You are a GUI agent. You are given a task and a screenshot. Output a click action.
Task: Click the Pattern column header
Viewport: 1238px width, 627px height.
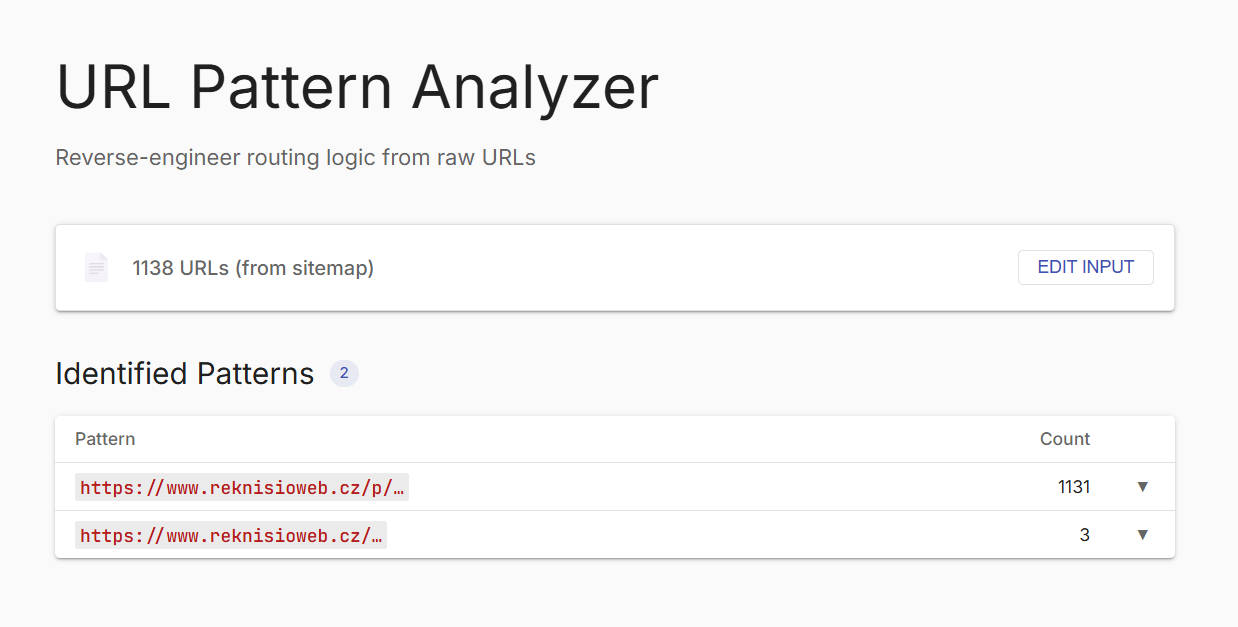pyautogui.click(x=105, y=439)
